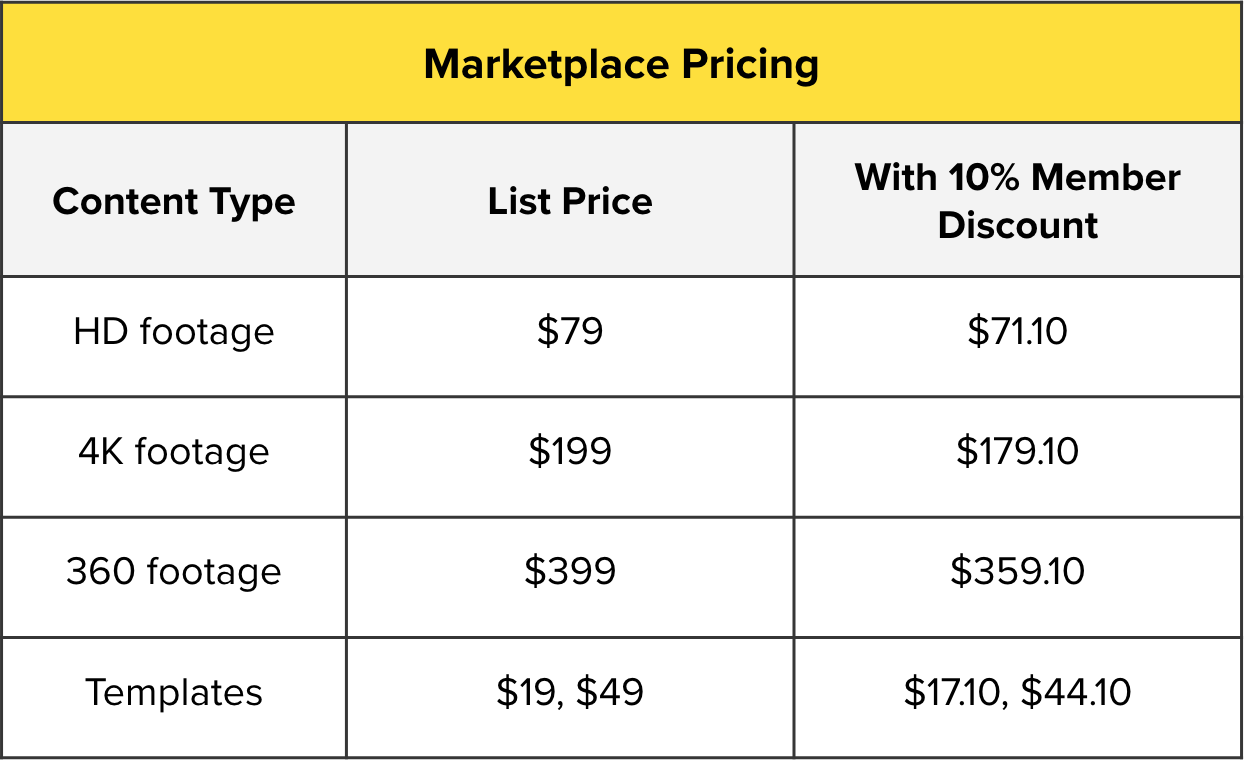Click the $179.10 discounted price
This screenshot has width=1244, height=760.
point(1018,451)
